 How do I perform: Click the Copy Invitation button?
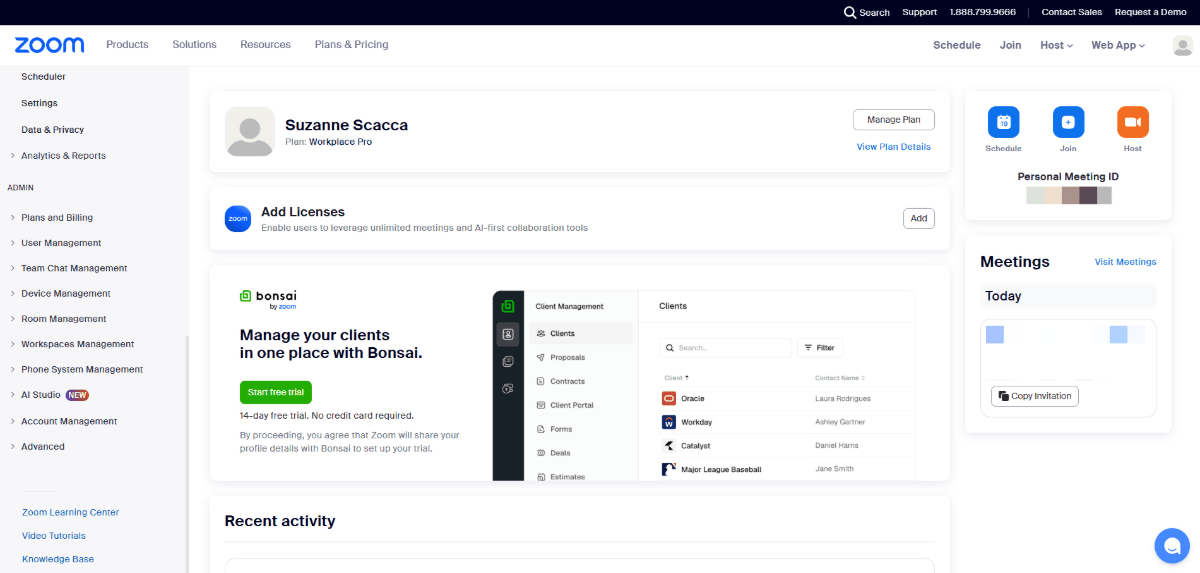[x=1035, y=396]
